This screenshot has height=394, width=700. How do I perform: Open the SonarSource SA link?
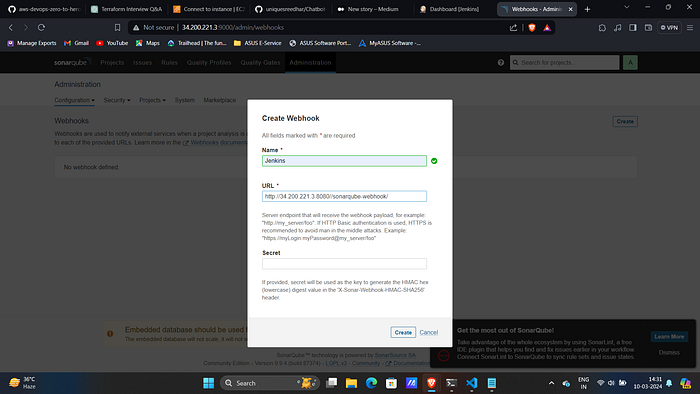pos(395,355)
